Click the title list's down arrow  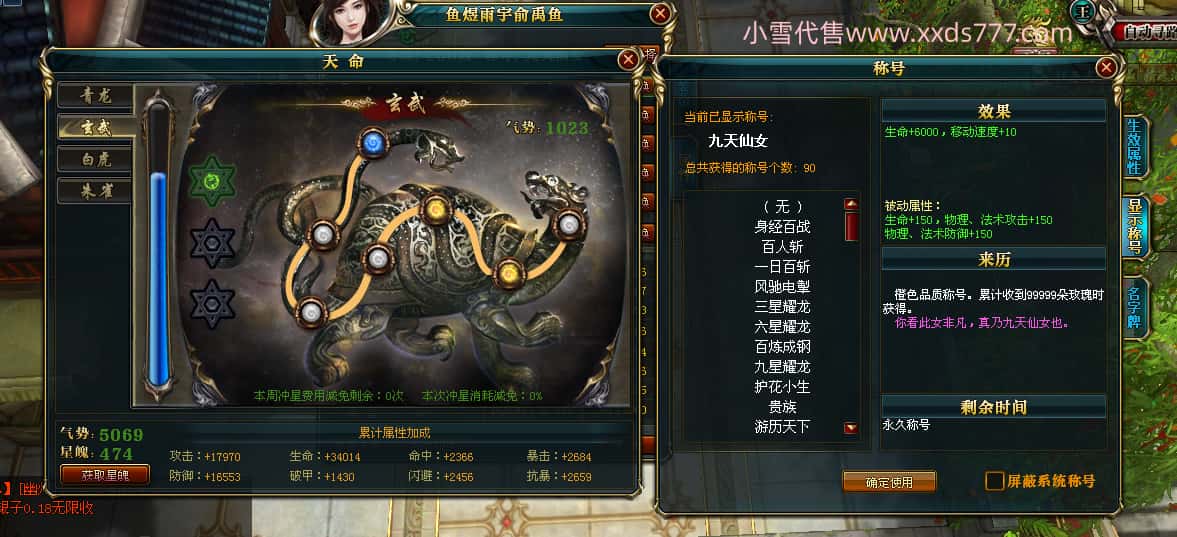(851, 428)
